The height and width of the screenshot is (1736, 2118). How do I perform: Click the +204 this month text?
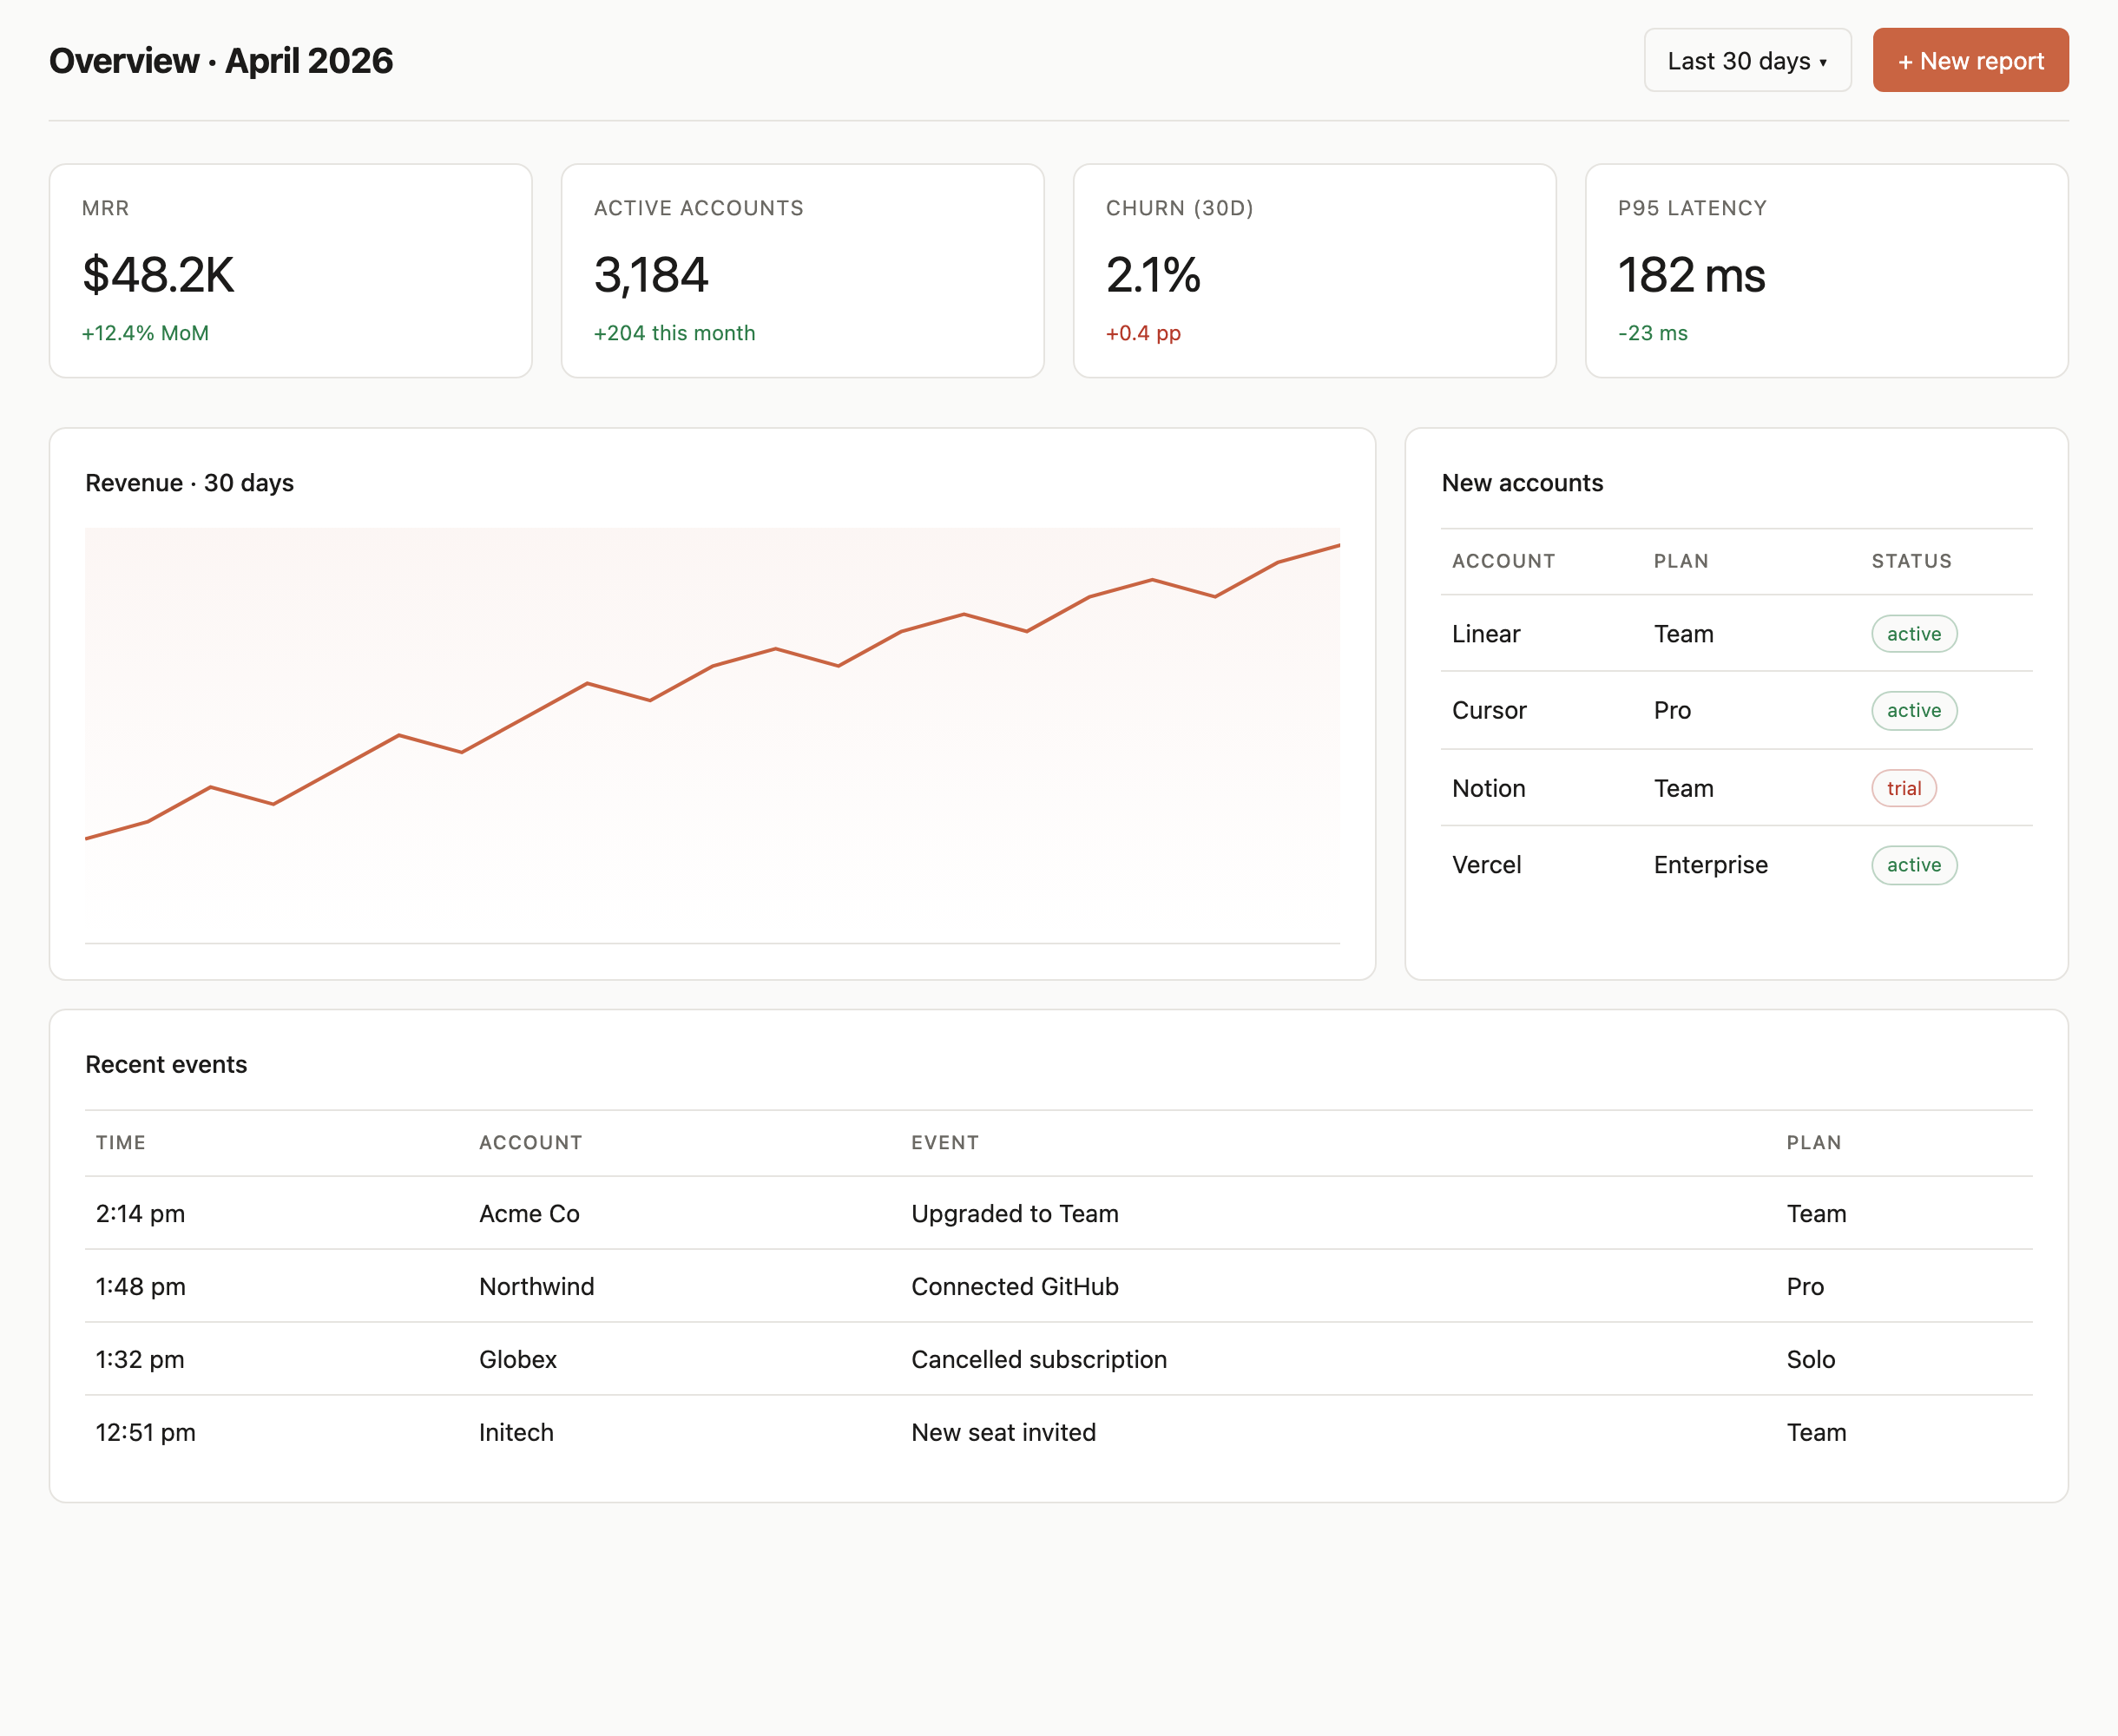point(675,333)
